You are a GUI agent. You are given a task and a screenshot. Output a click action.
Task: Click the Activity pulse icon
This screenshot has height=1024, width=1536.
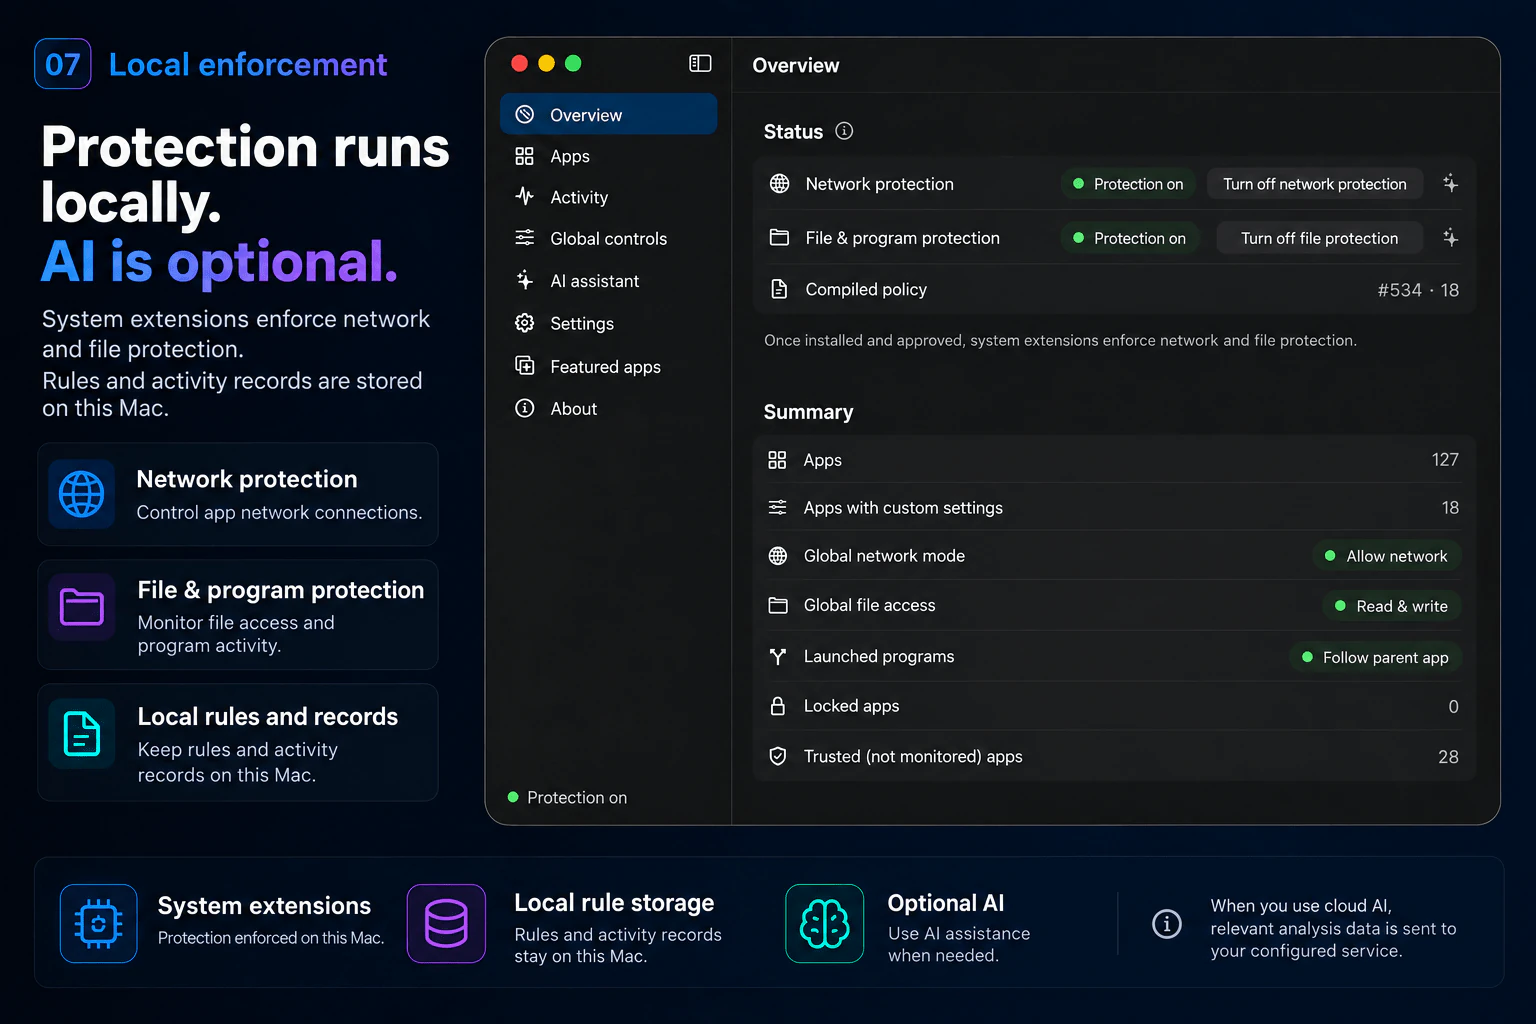click(x=524, y=197)
